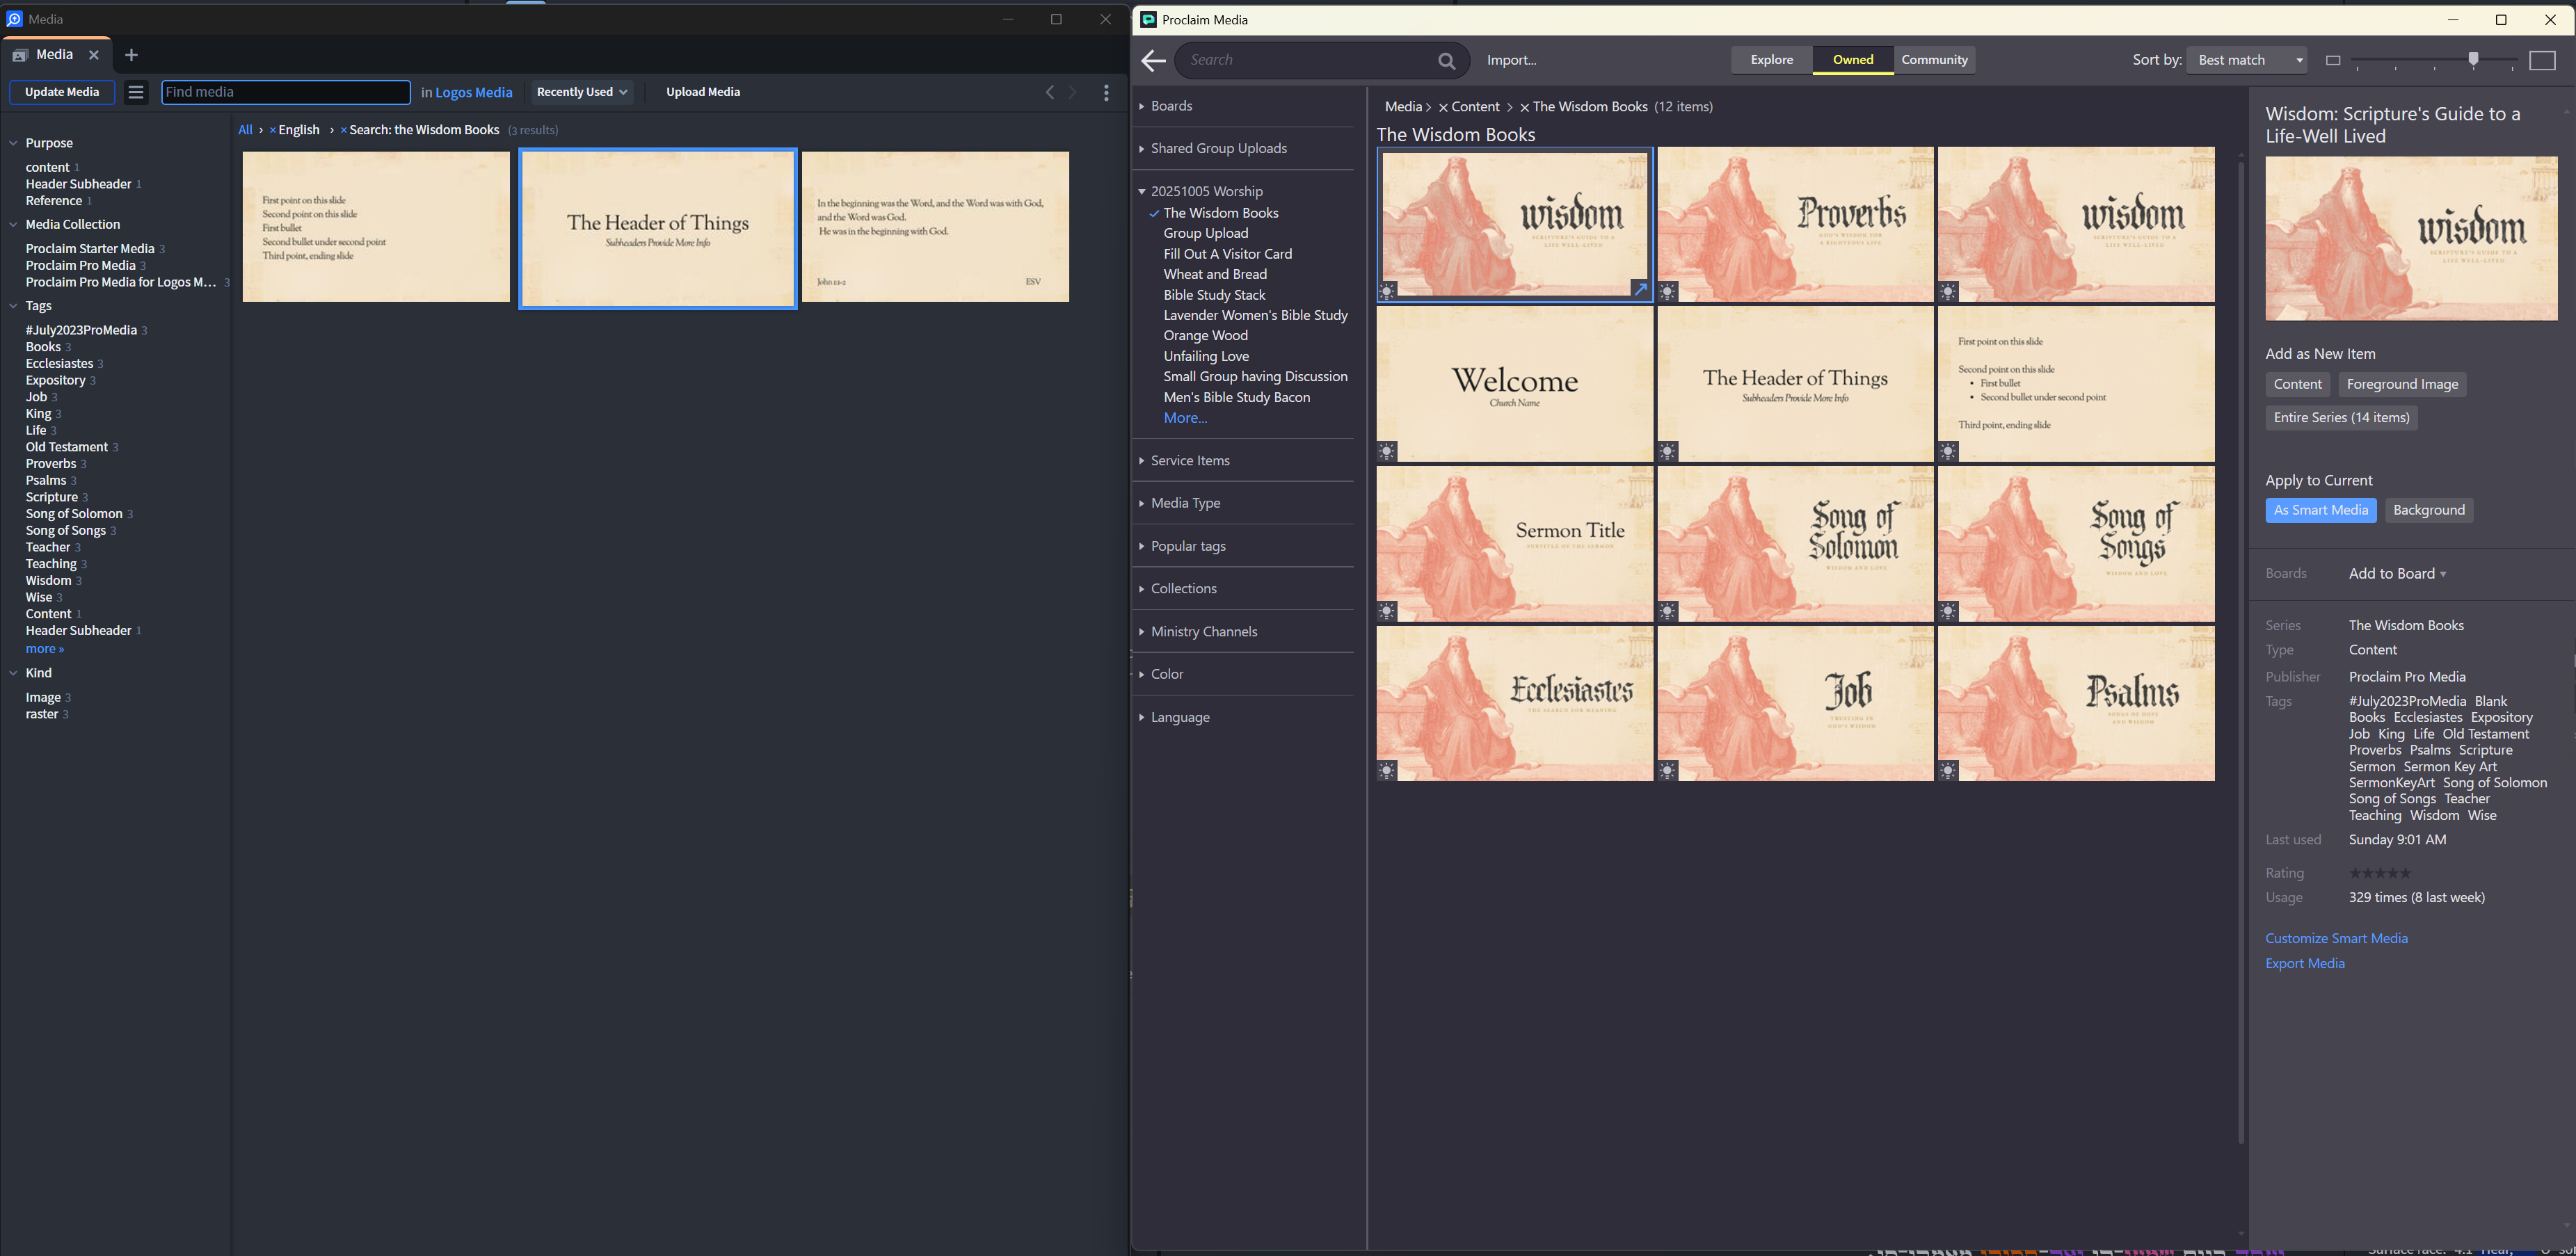Screen dimensions: 2576x1256
Task: Remove the English filter with its x
Action: pyautogui.click(x=273, y=131)
